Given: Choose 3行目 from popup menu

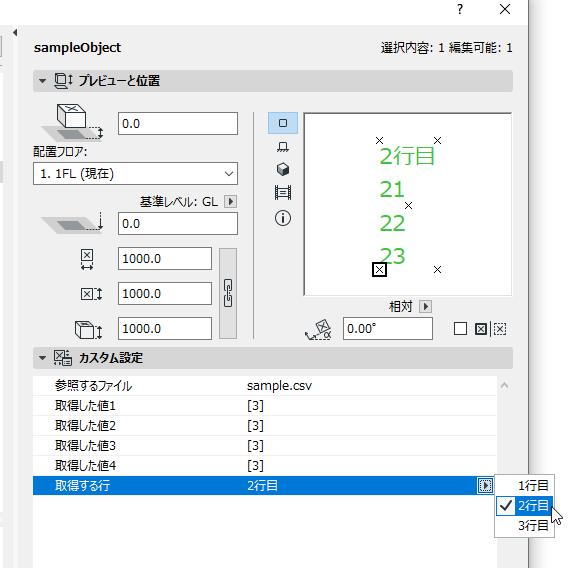Looking at the screenshot, I should click(524, 525).
